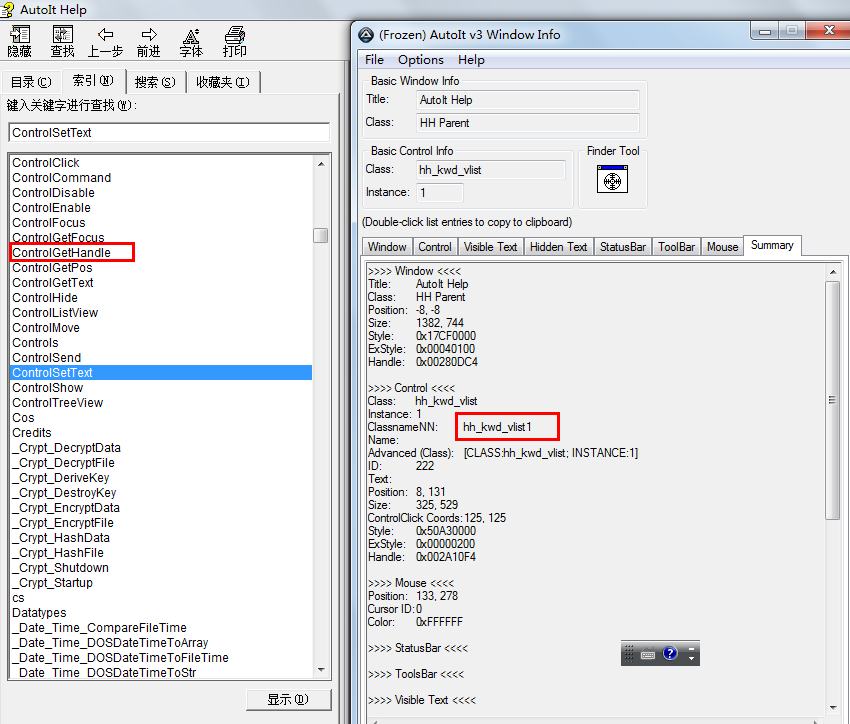Image resolution: width=850 pixels, height=724 pixels.
Task: Switch to the 收藏夹 (Favorites) tab
Action: tap(223, 82)
